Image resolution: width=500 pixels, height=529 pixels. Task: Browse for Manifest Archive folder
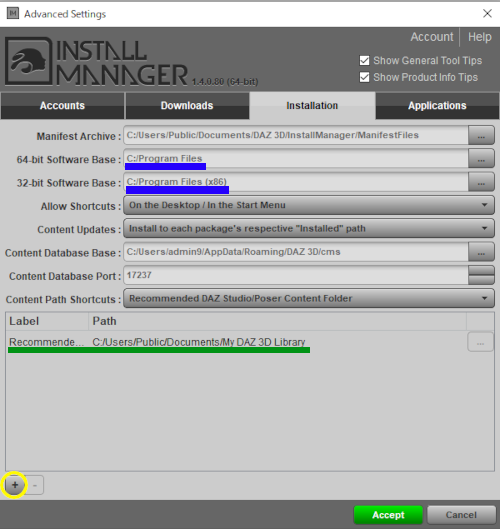481,135
